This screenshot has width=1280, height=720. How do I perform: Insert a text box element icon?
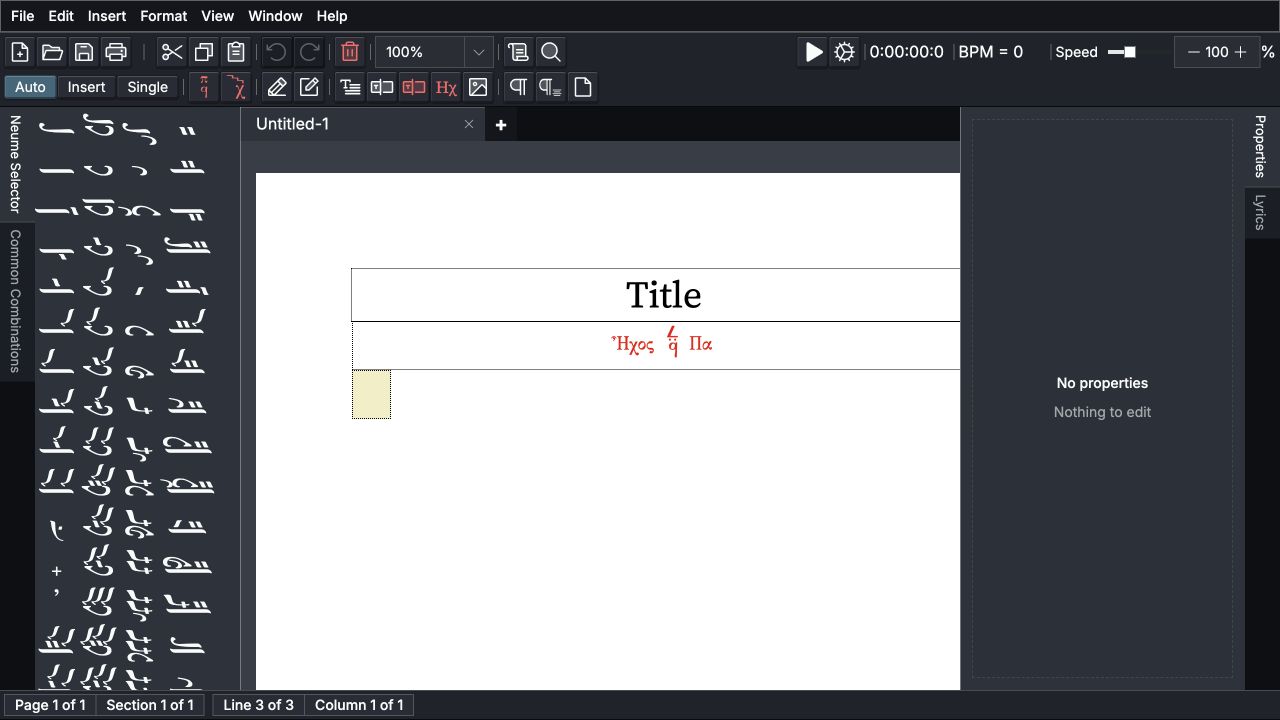tap(382, 87)
